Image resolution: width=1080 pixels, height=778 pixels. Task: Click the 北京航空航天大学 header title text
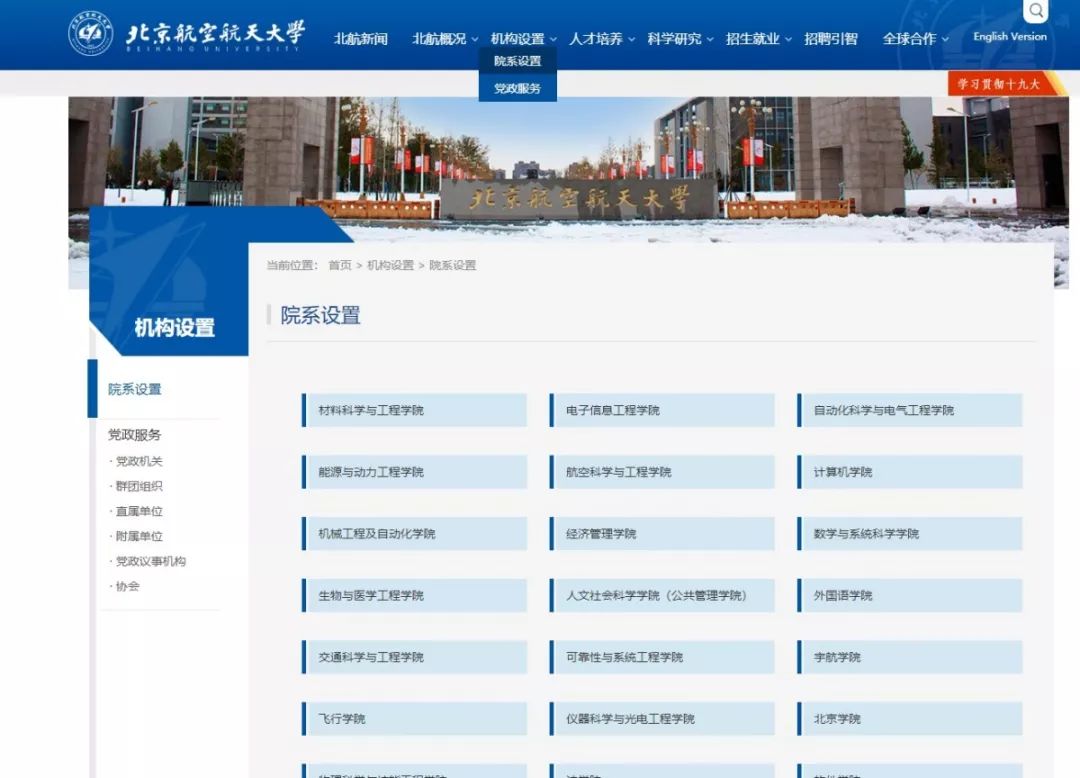coord(216,33)
